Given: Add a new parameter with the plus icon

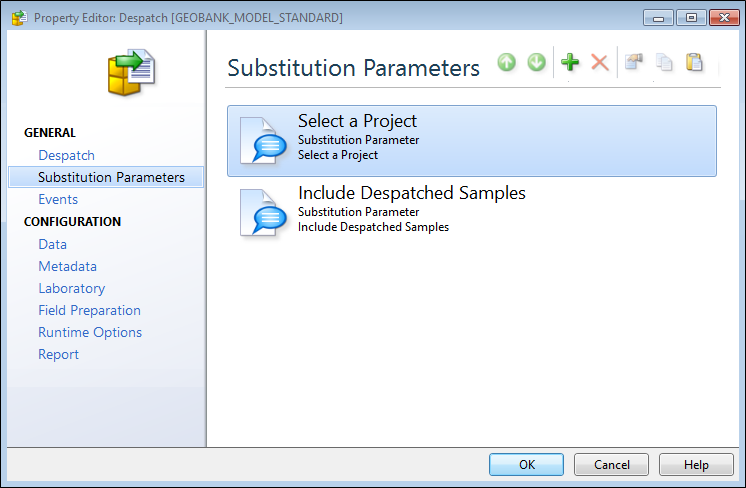Looking at the screenshot, I should click(x=570, y=62).
